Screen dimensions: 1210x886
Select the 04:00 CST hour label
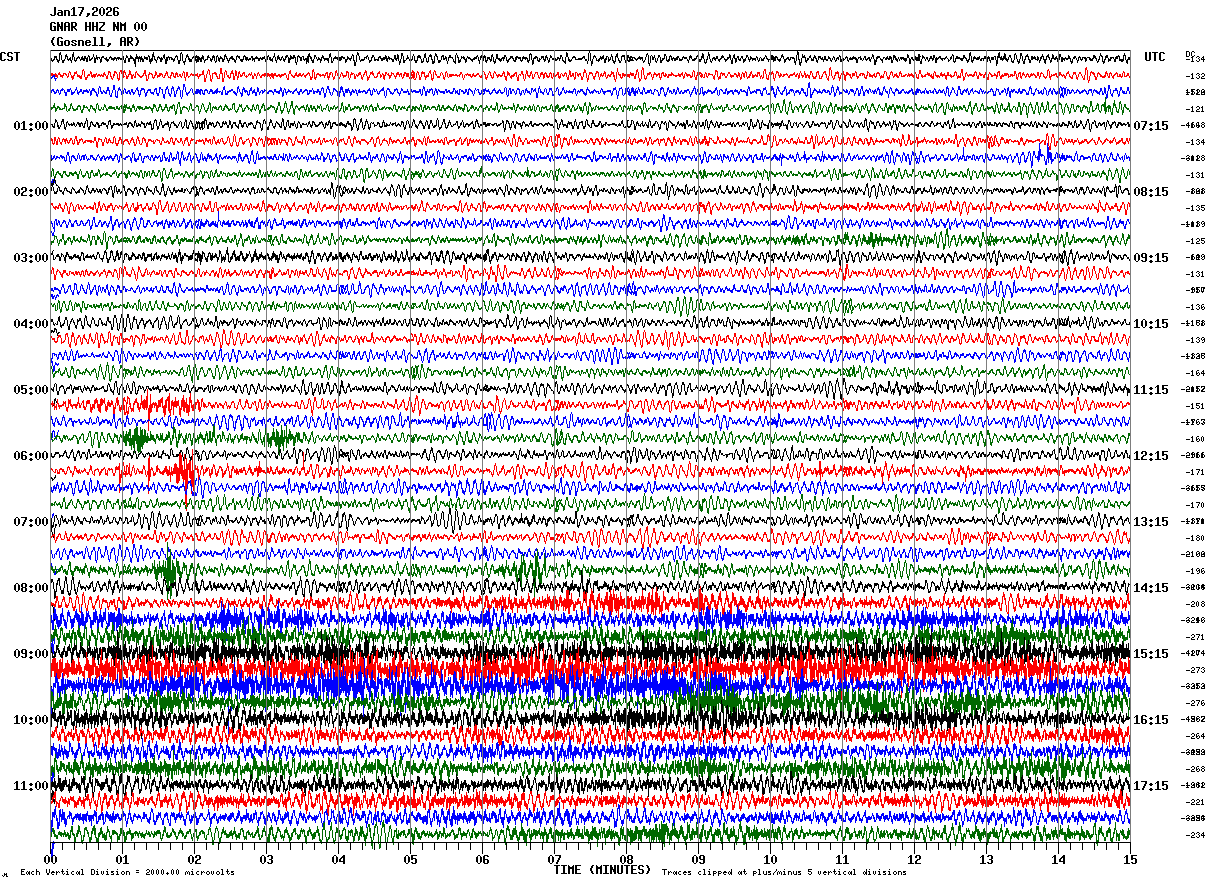(31, 324)
